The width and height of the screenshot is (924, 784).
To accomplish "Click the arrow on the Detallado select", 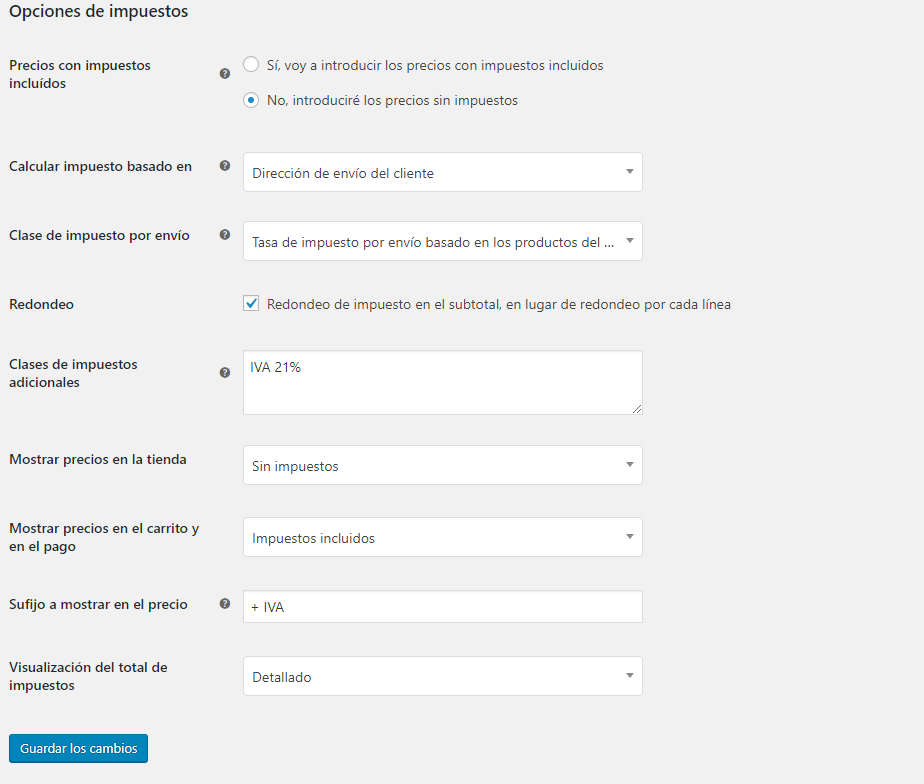I will (x=630, y=676).
